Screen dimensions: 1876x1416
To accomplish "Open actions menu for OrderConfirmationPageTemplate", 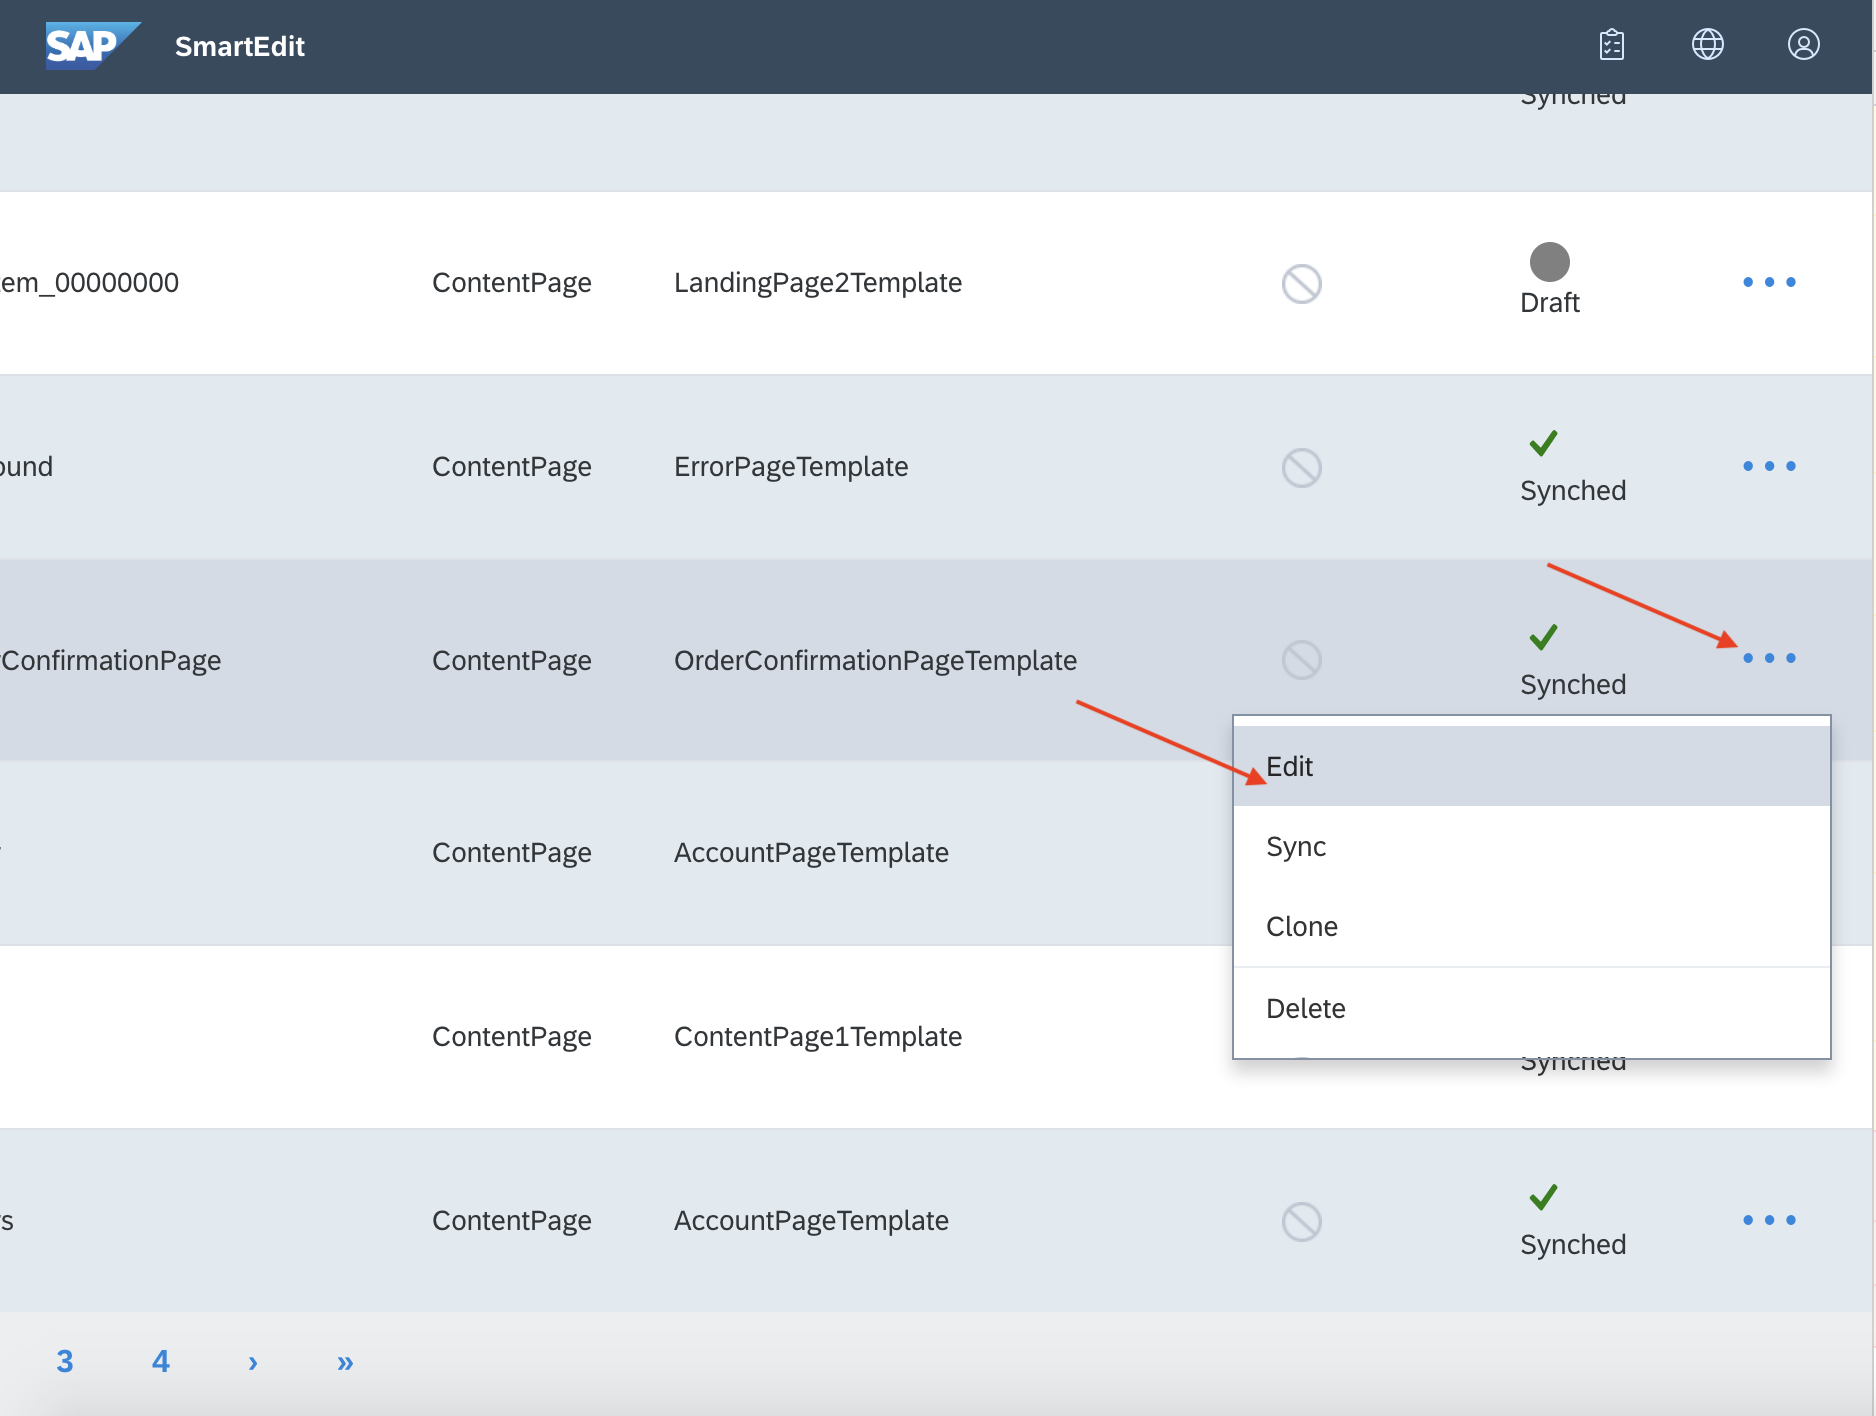I will (x=1768, y=658).
